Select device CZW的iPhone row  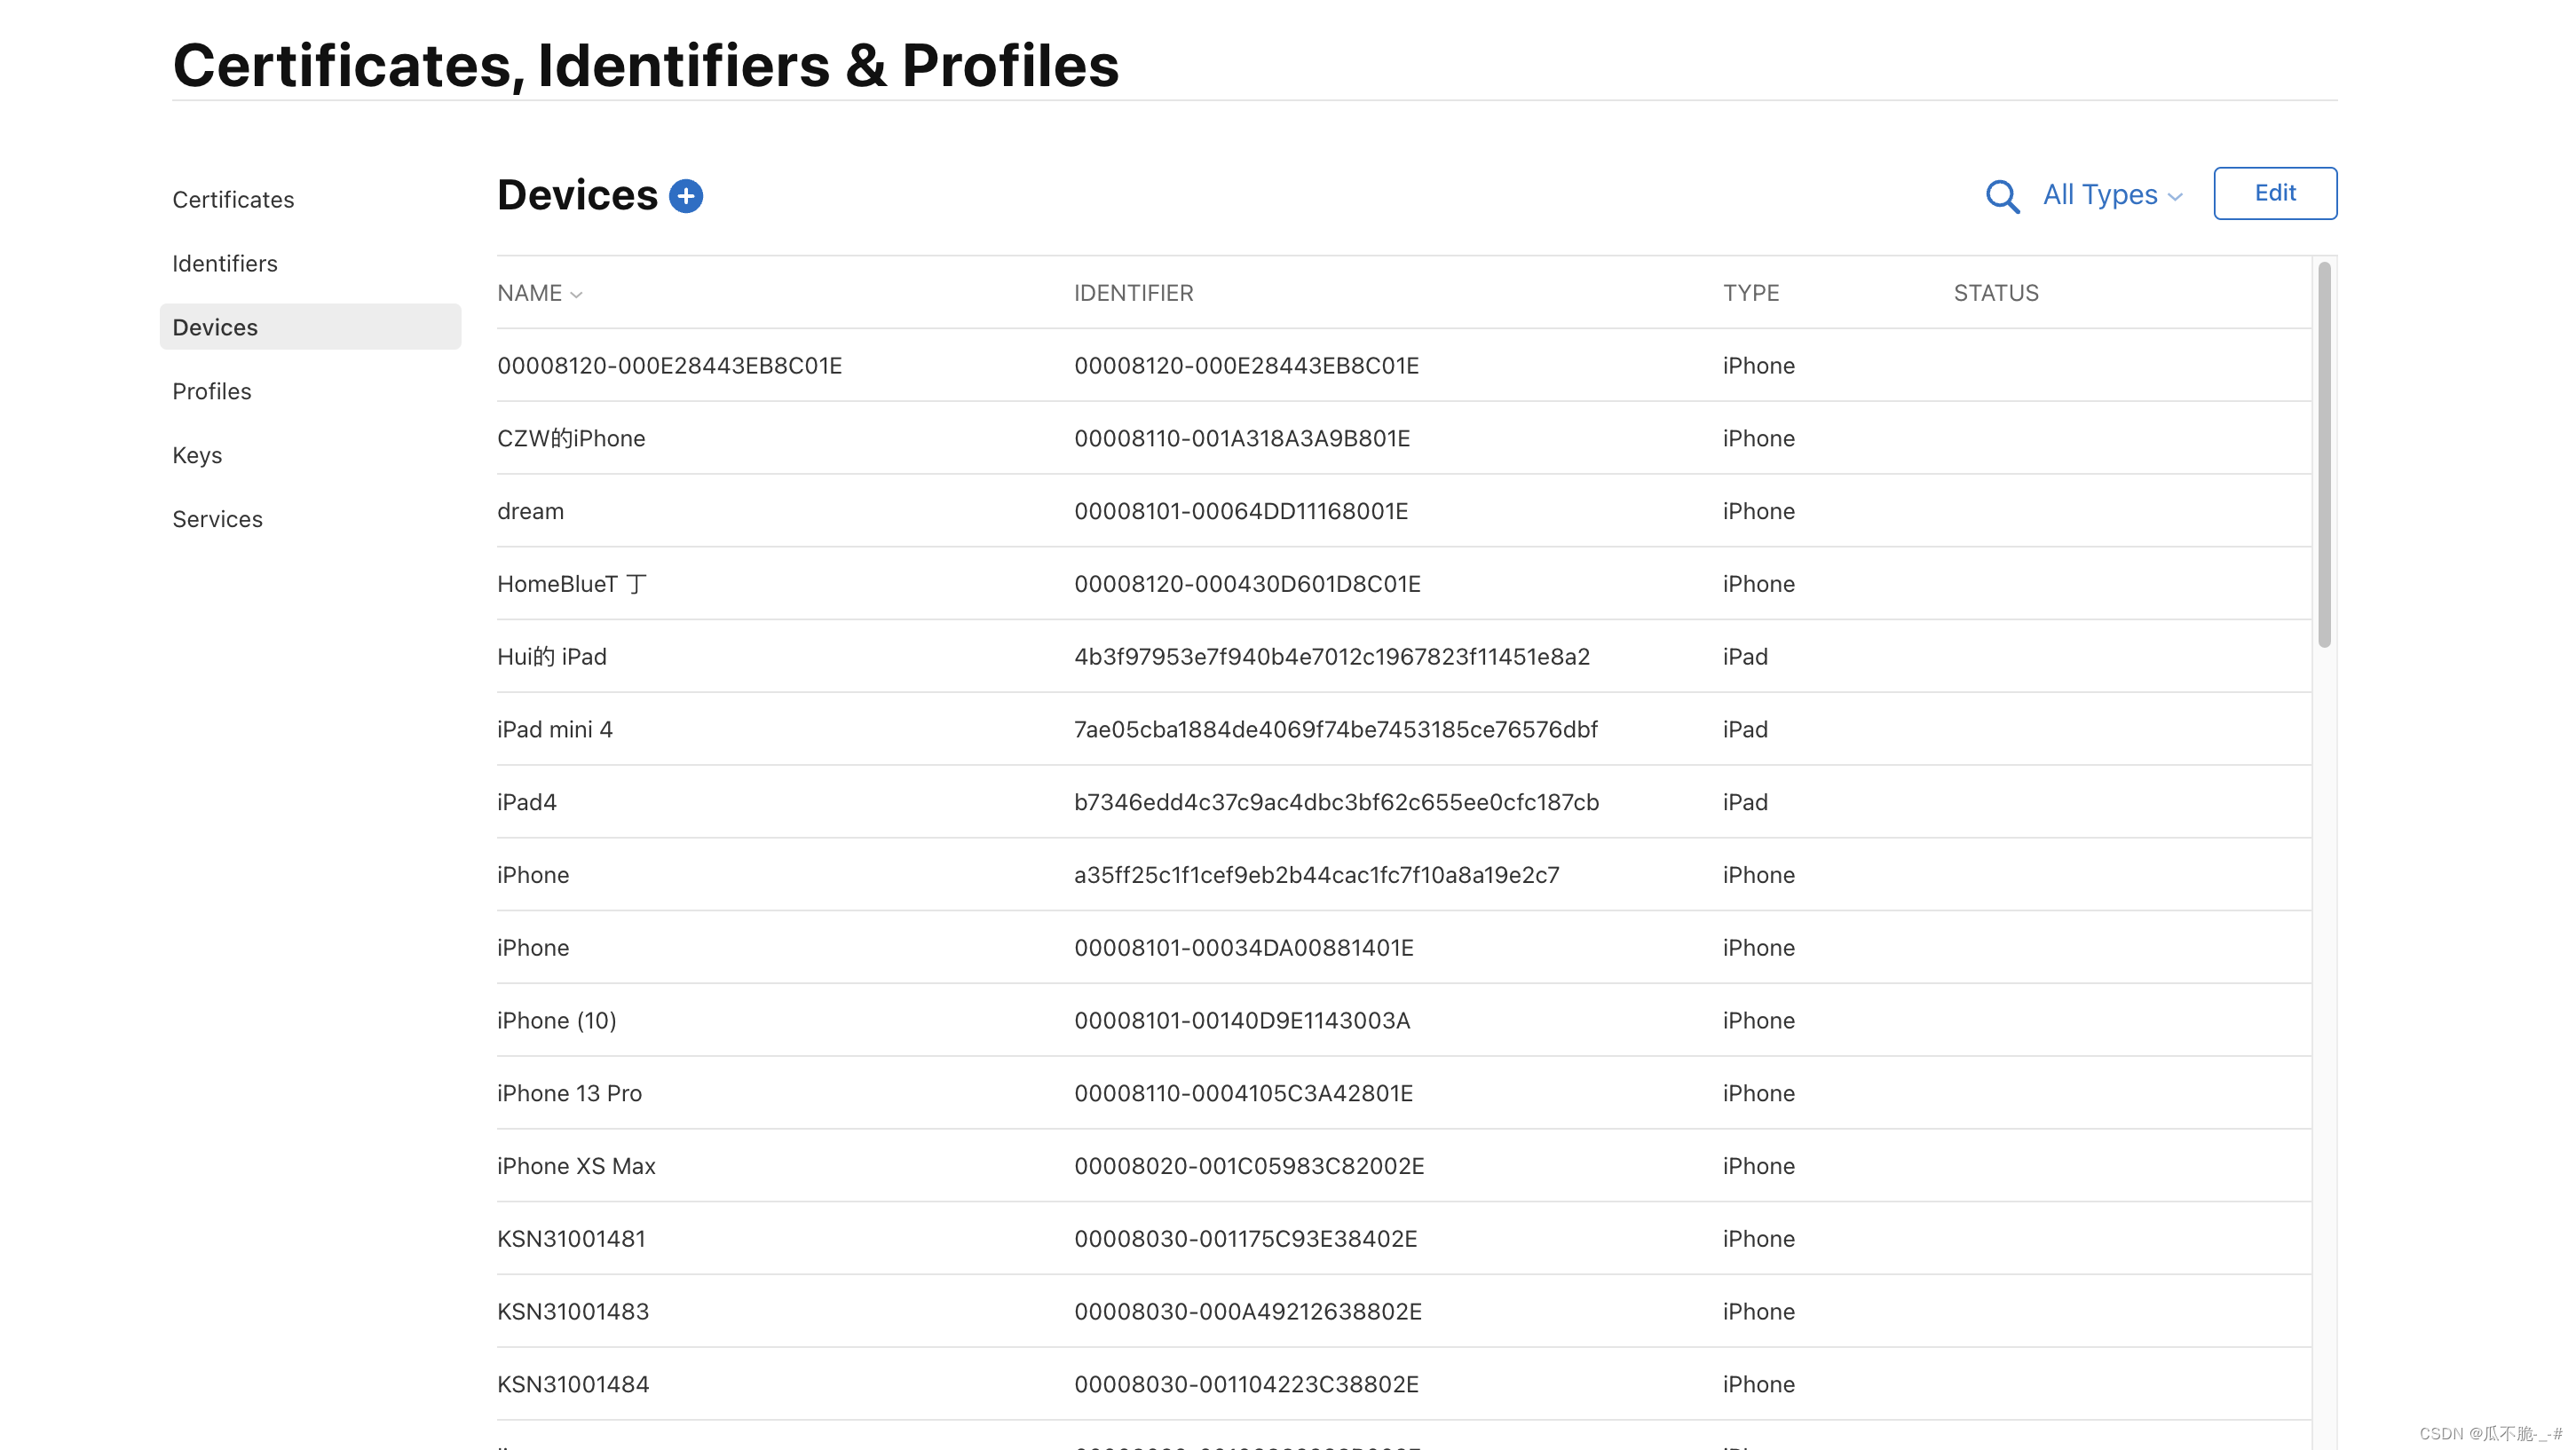pyautogui.click(x=570, y=438)
